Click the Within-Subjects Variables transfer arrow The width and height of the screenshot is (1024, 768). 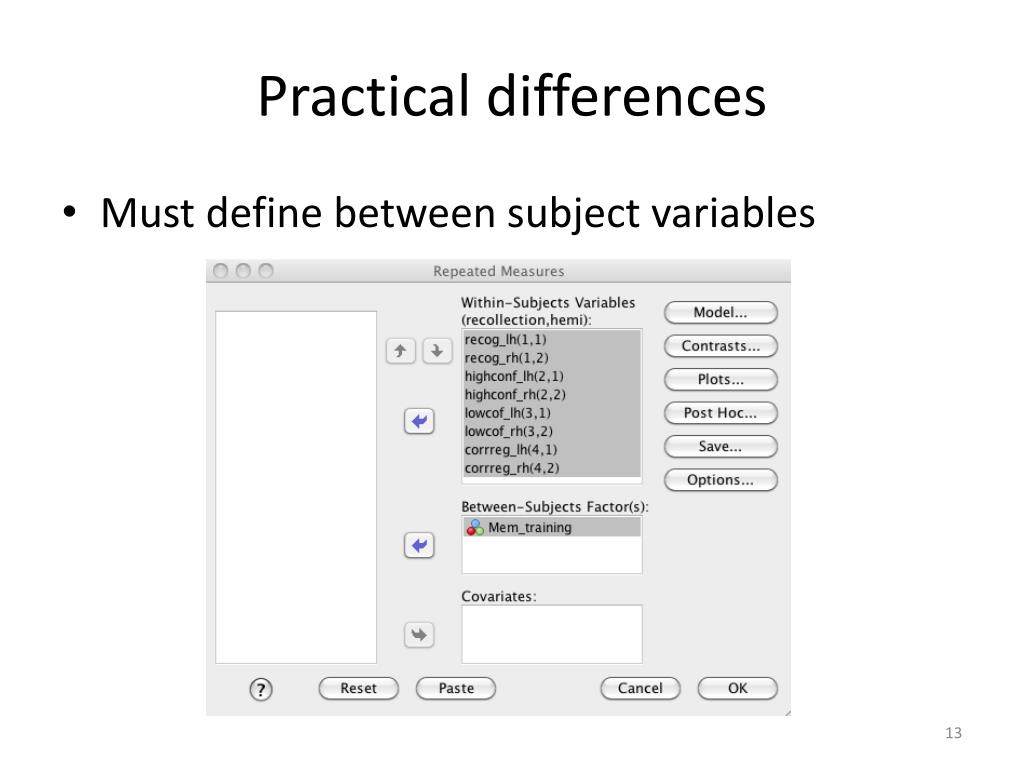419,421
